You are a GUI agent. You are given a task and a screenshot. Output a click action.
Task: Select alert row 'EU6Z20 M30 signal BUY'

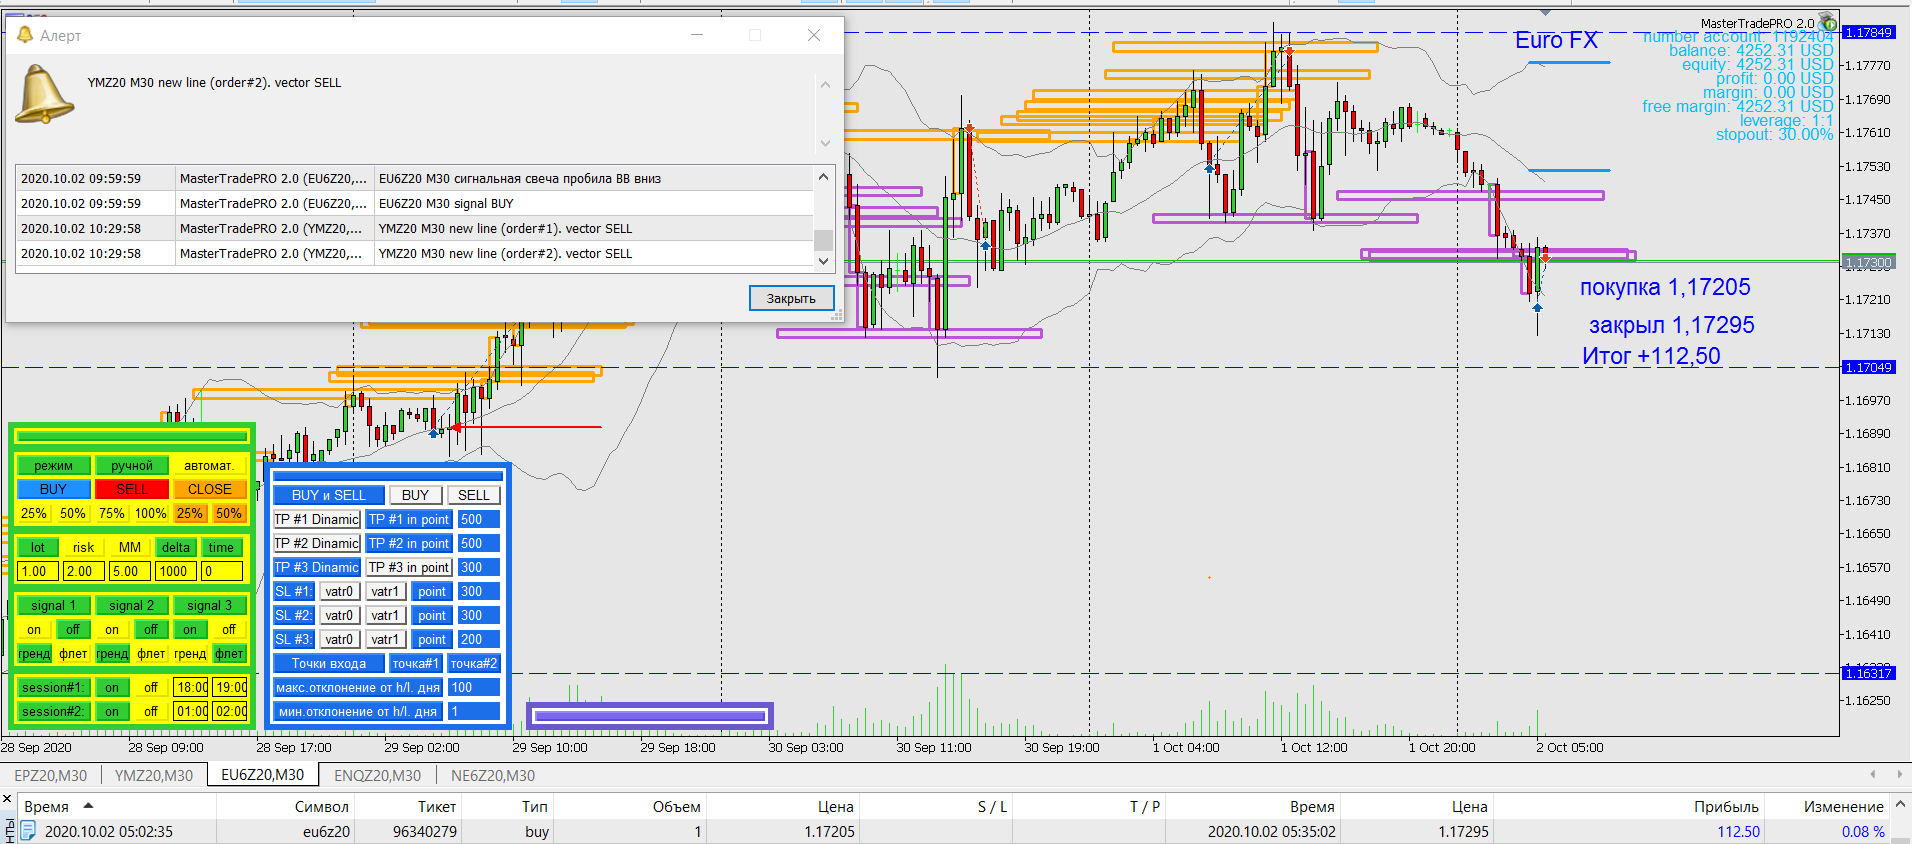point(415,204)
